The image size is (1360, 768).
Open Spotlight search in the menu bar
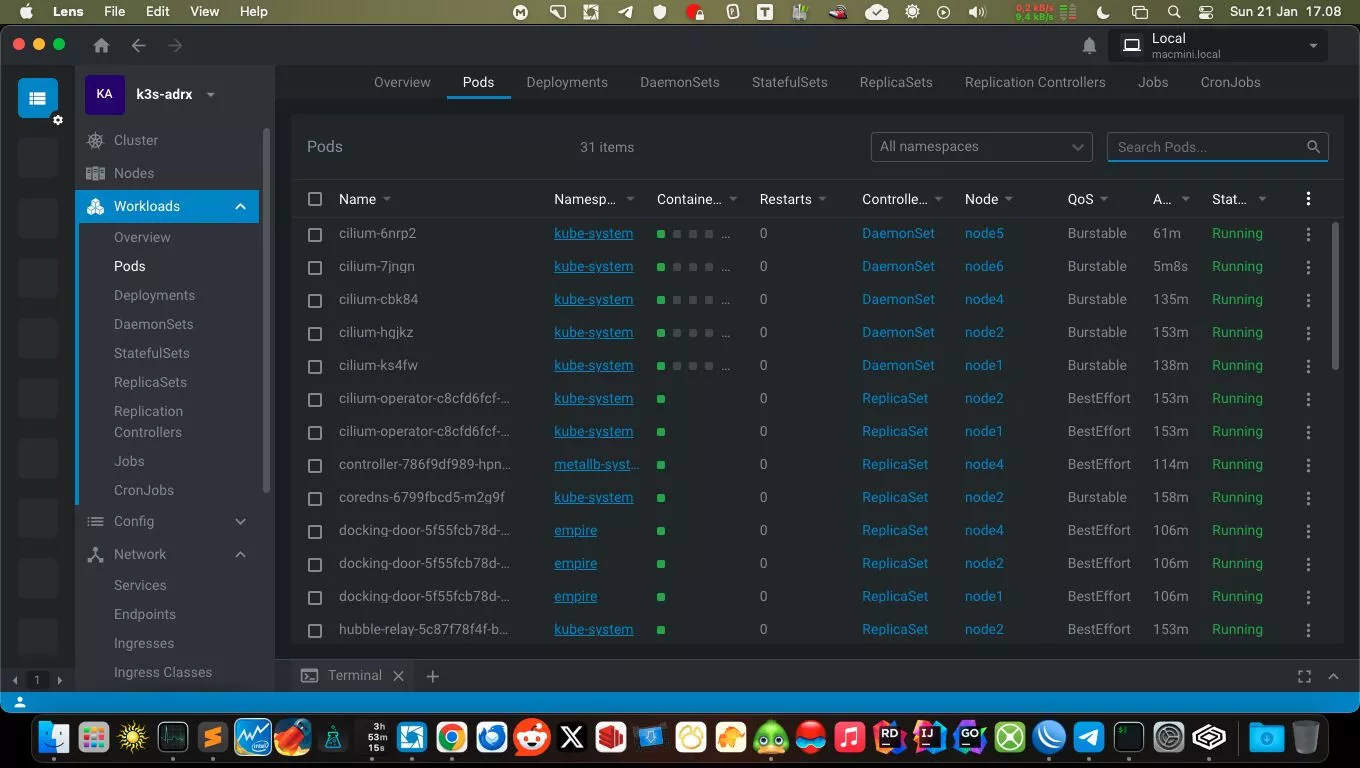1175,12
